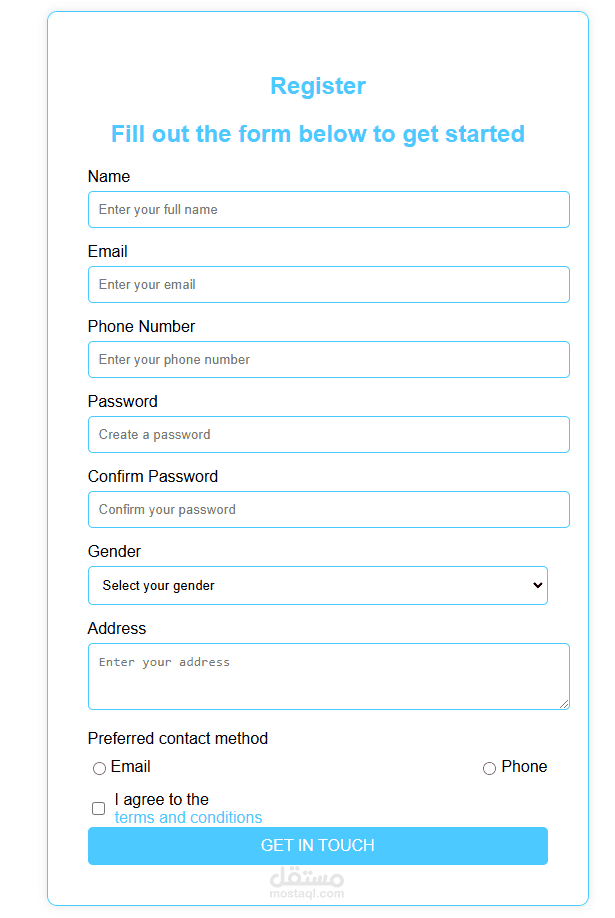Select the Password field

coord(328,435)
